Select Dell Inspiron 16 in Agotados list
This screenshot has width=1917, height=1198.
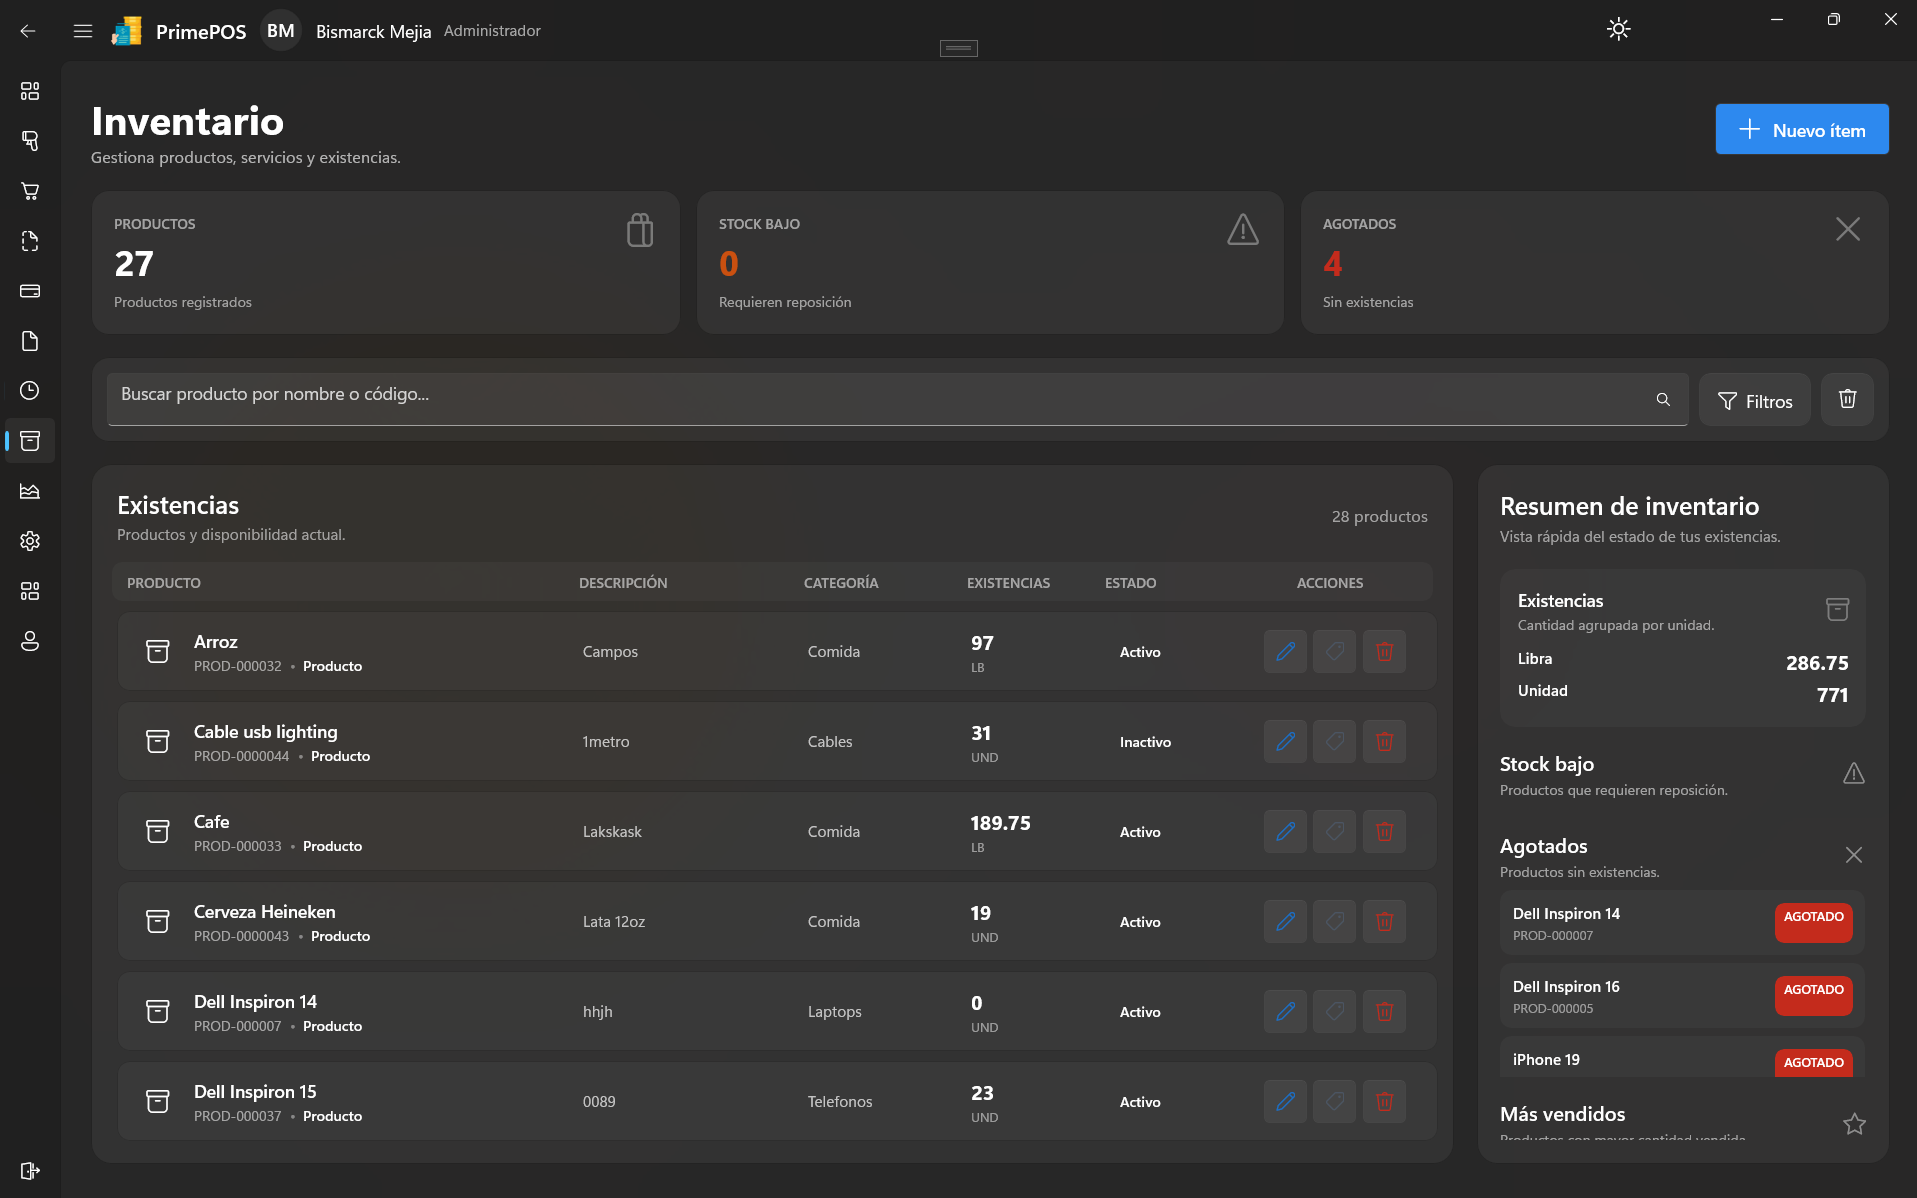(1682, 996)
